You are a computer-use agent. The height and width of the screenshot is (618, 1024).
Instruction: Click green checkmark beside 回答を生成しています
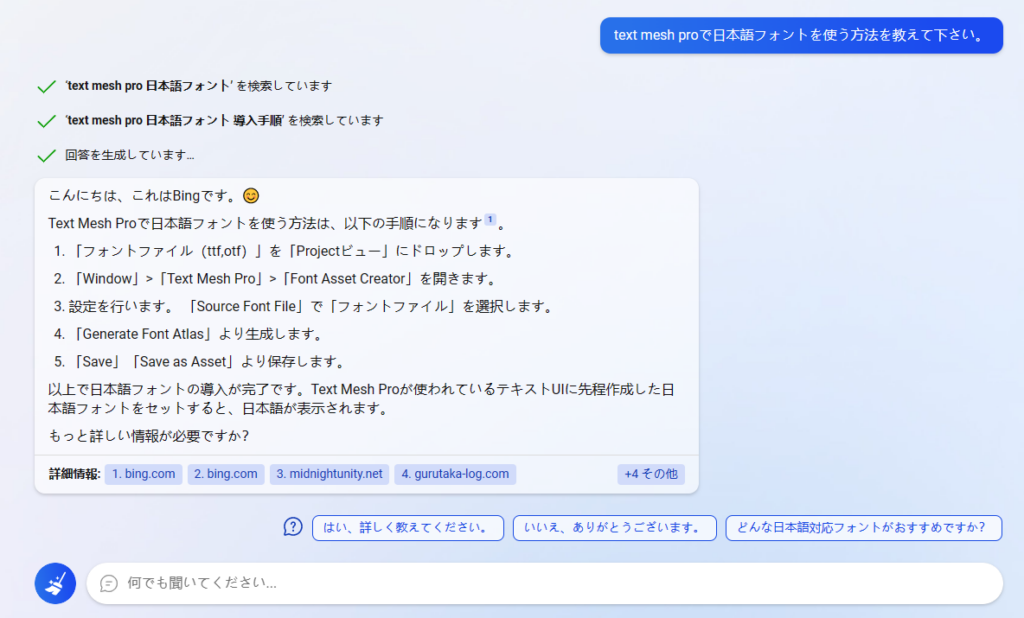46,155
